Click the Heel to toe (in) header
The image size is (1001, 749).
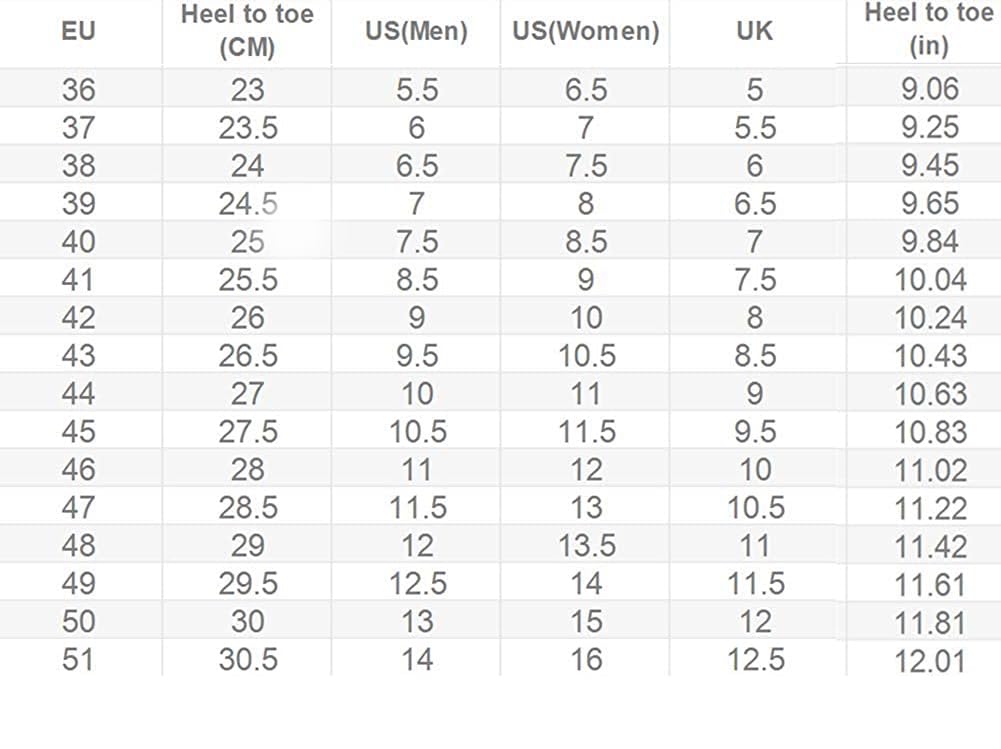point(929,29)
